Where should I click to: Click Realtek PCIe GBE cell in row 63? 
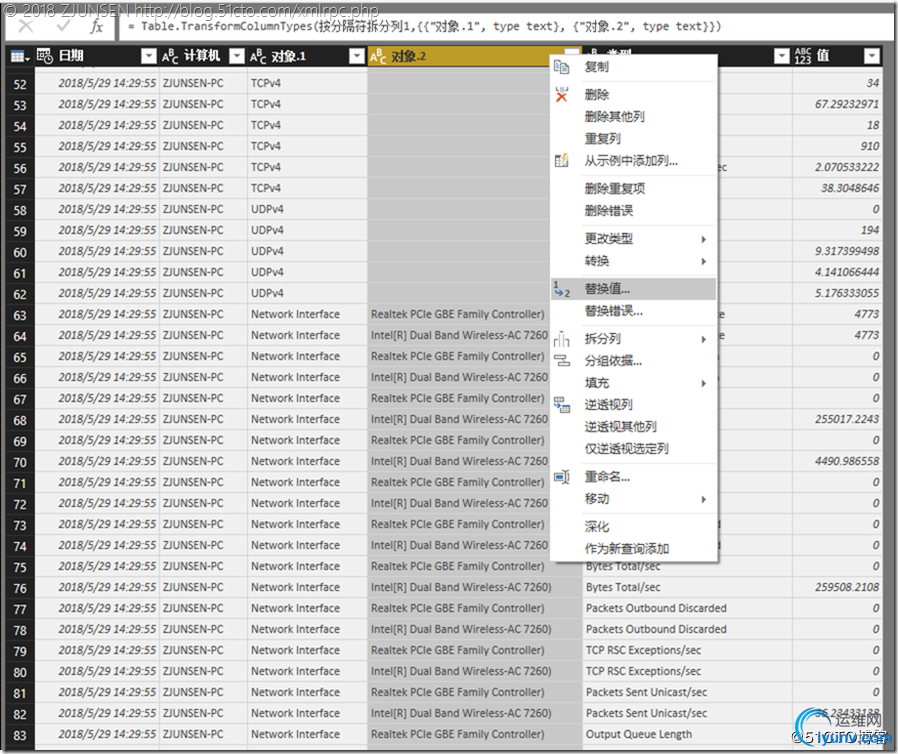point(458,314)
